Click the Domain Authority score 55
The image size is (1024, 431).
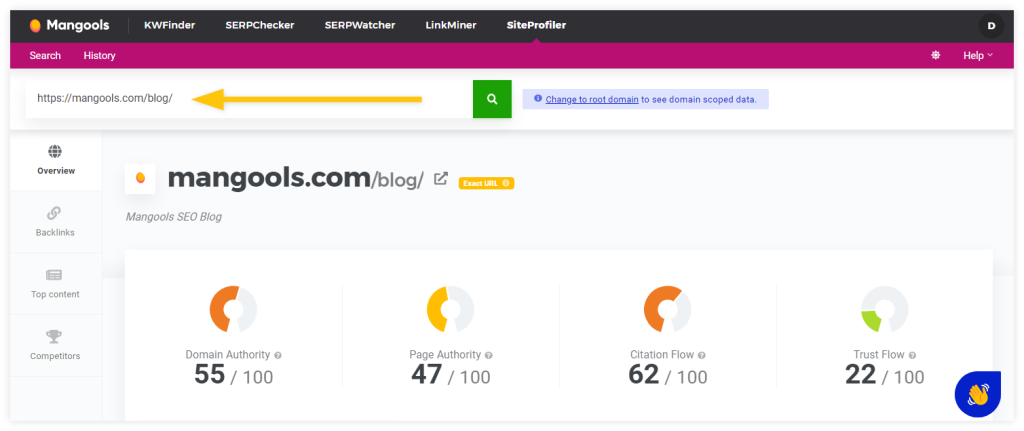(210, 375)
